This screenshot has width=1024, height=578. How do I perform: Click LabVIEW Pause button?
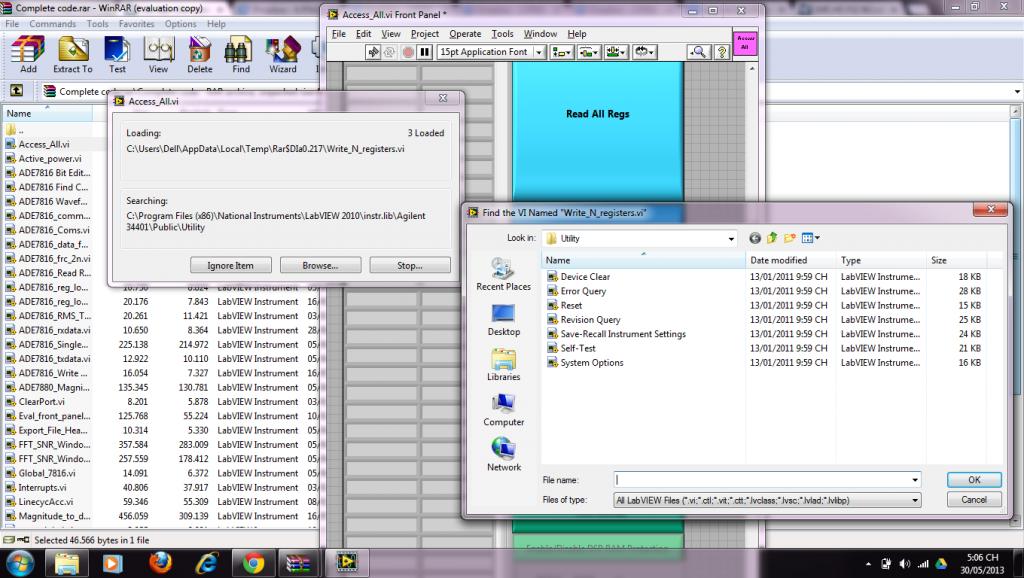(424, 52)
